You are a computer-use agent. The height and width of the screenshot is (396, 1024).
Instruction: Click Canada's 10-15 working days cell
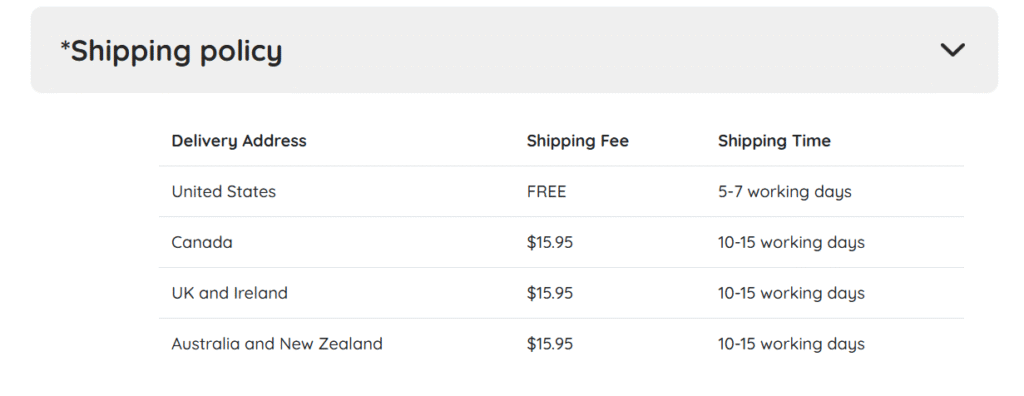point(792,243)
